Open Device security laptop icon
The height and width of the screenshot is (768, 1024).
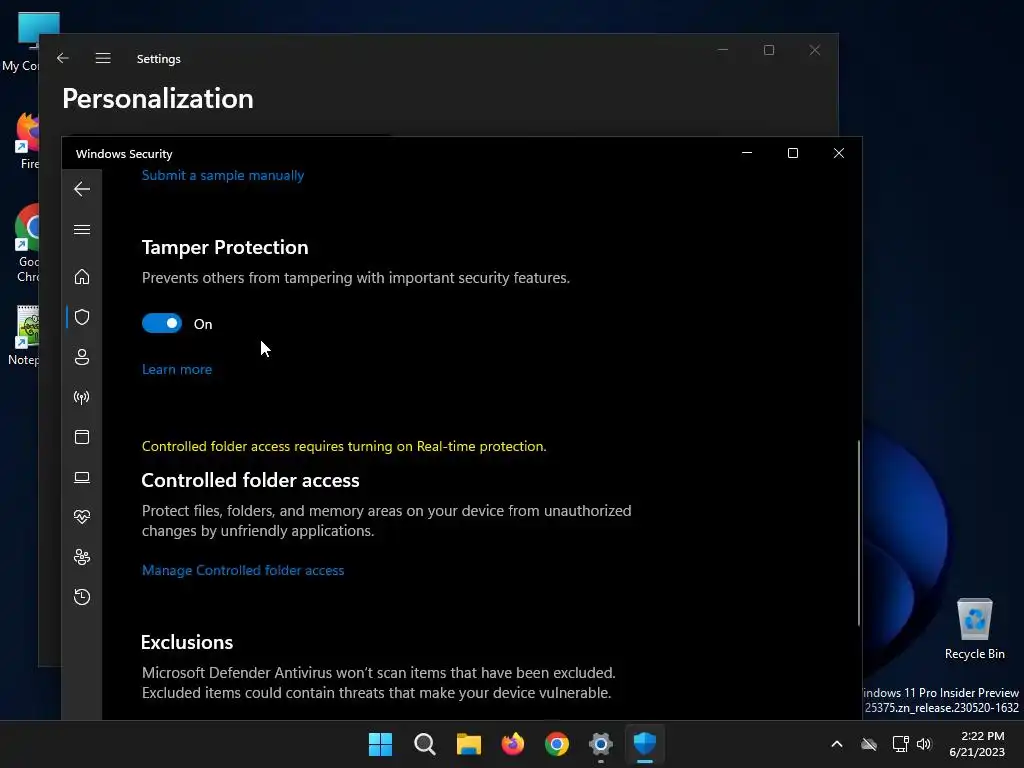click(x=82, y=477)
